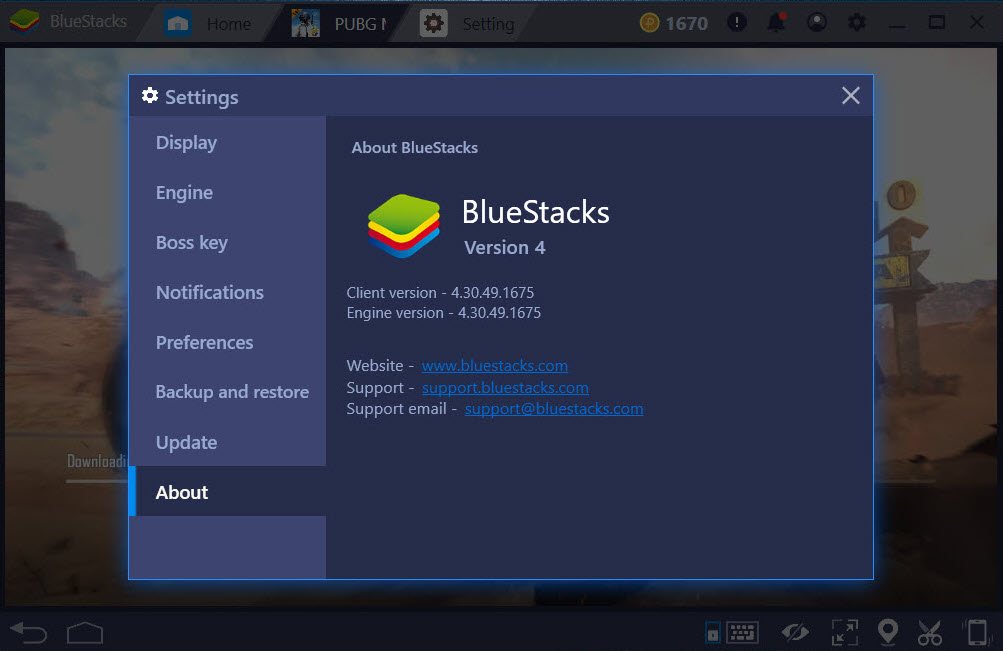The width and height of the screenshot is (1003, 651).
Task: Go to Backup and restore settings
Action: (232, 392)
